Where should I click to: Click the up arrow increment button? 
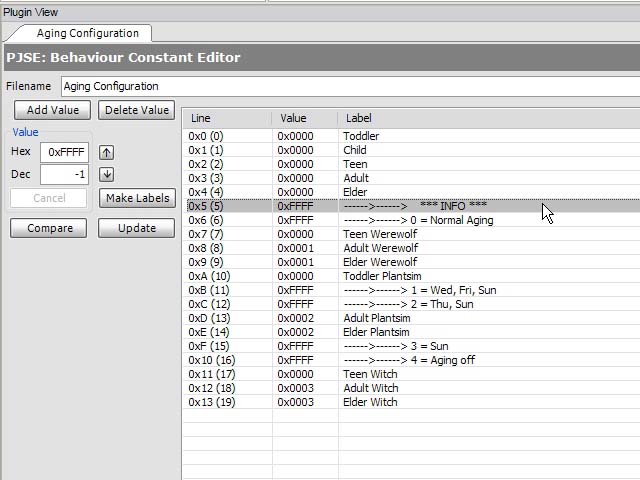(107, 153)
